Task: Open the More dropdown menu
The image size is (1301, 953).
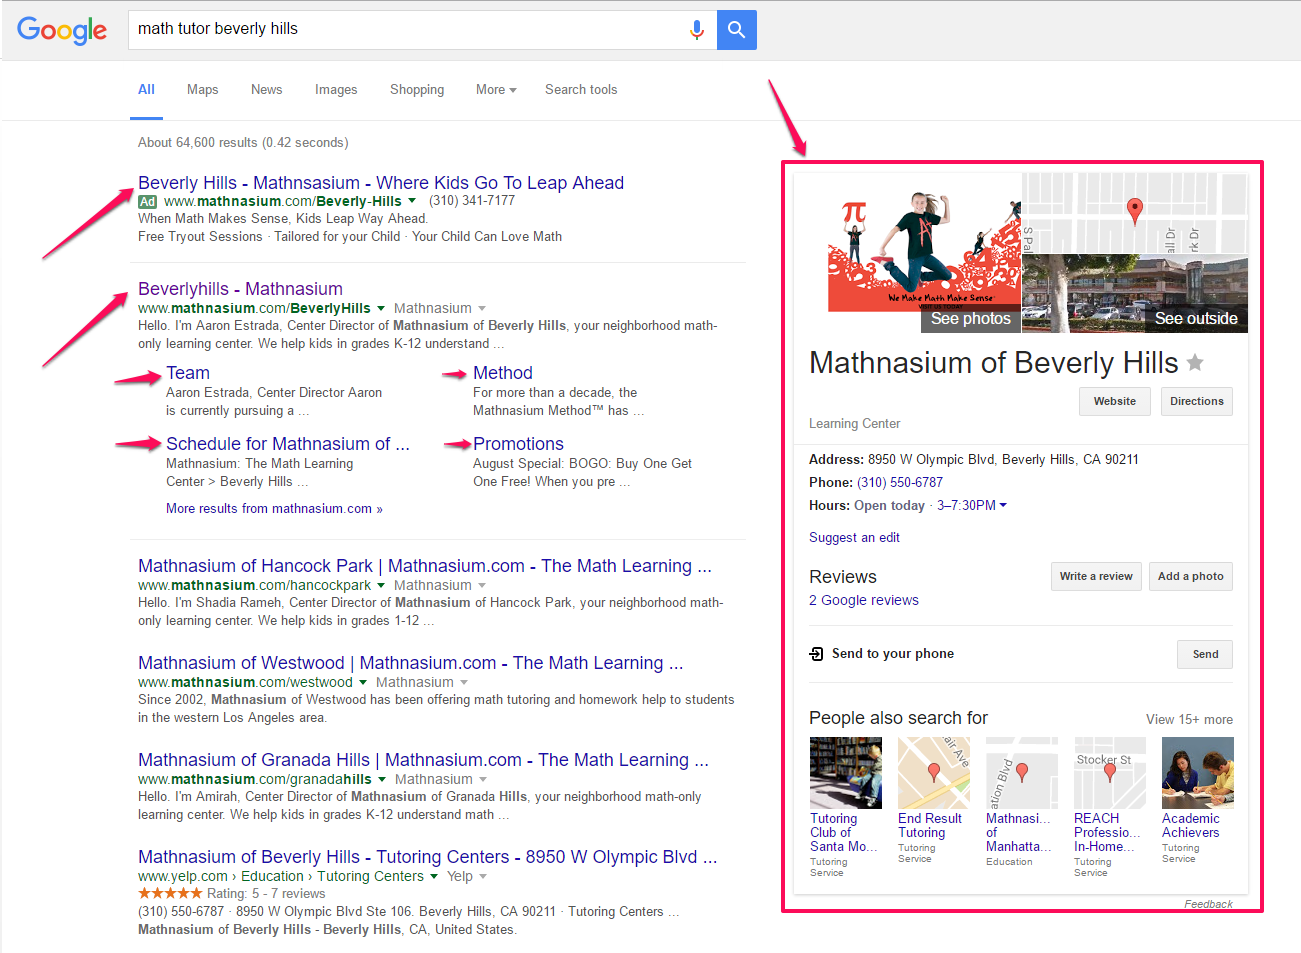Action: coord(496,89)
